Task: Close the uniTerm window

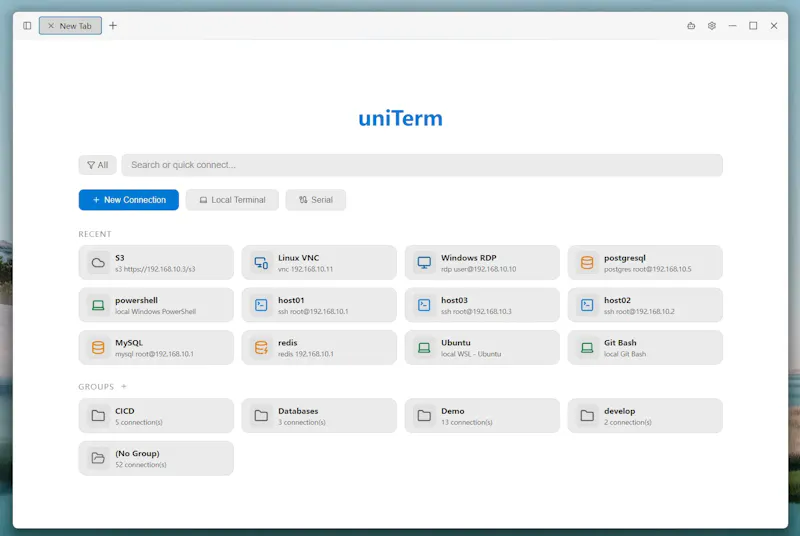Action: 774,25
